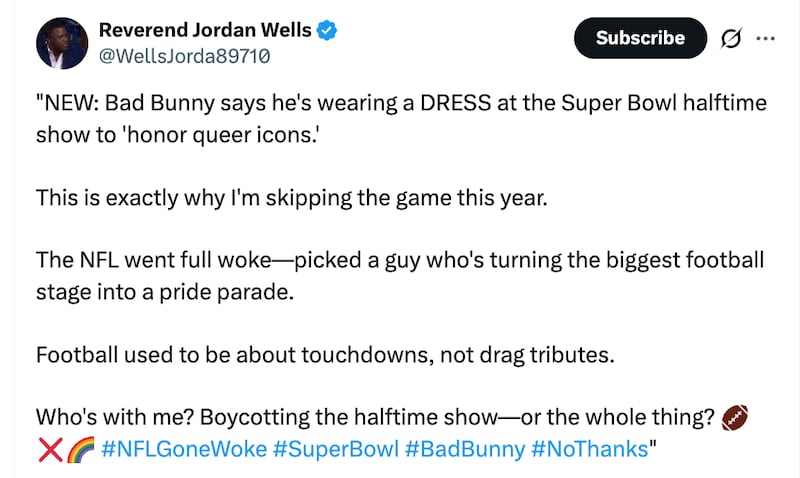The image size is (800, 478).
Task: Click the rainbow emoji
Action: tap(81, 449)
